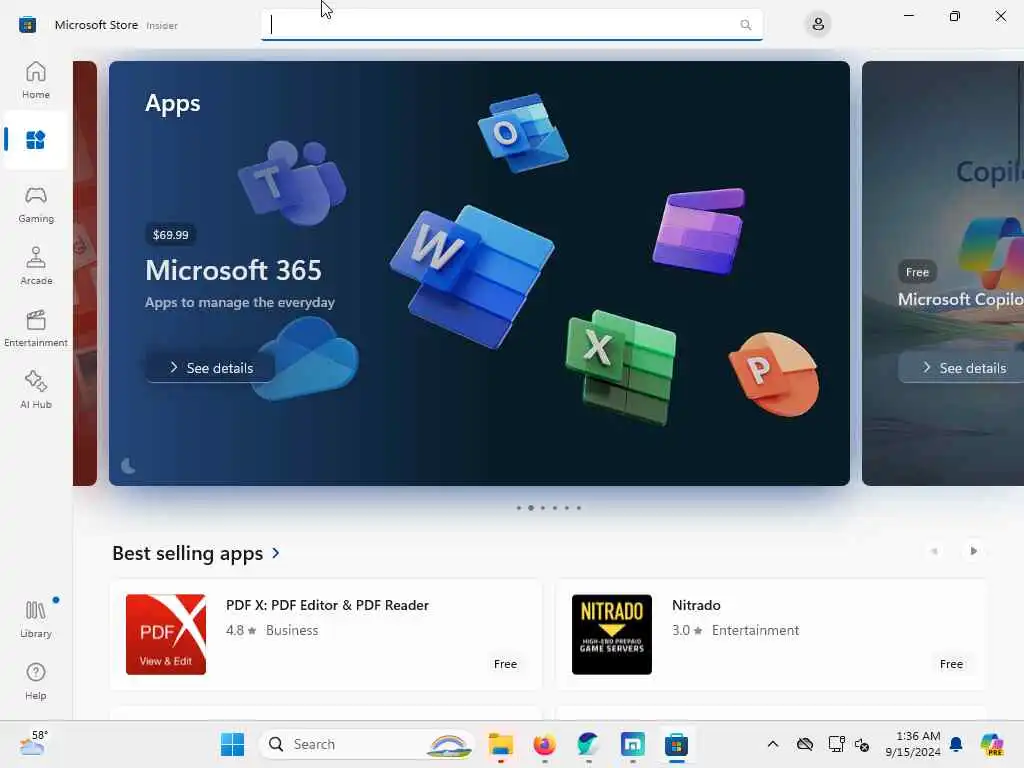The width and height of the screenshot is (1024, 768).
Task: Open the AI Hub section
Action: coord(35,390)
